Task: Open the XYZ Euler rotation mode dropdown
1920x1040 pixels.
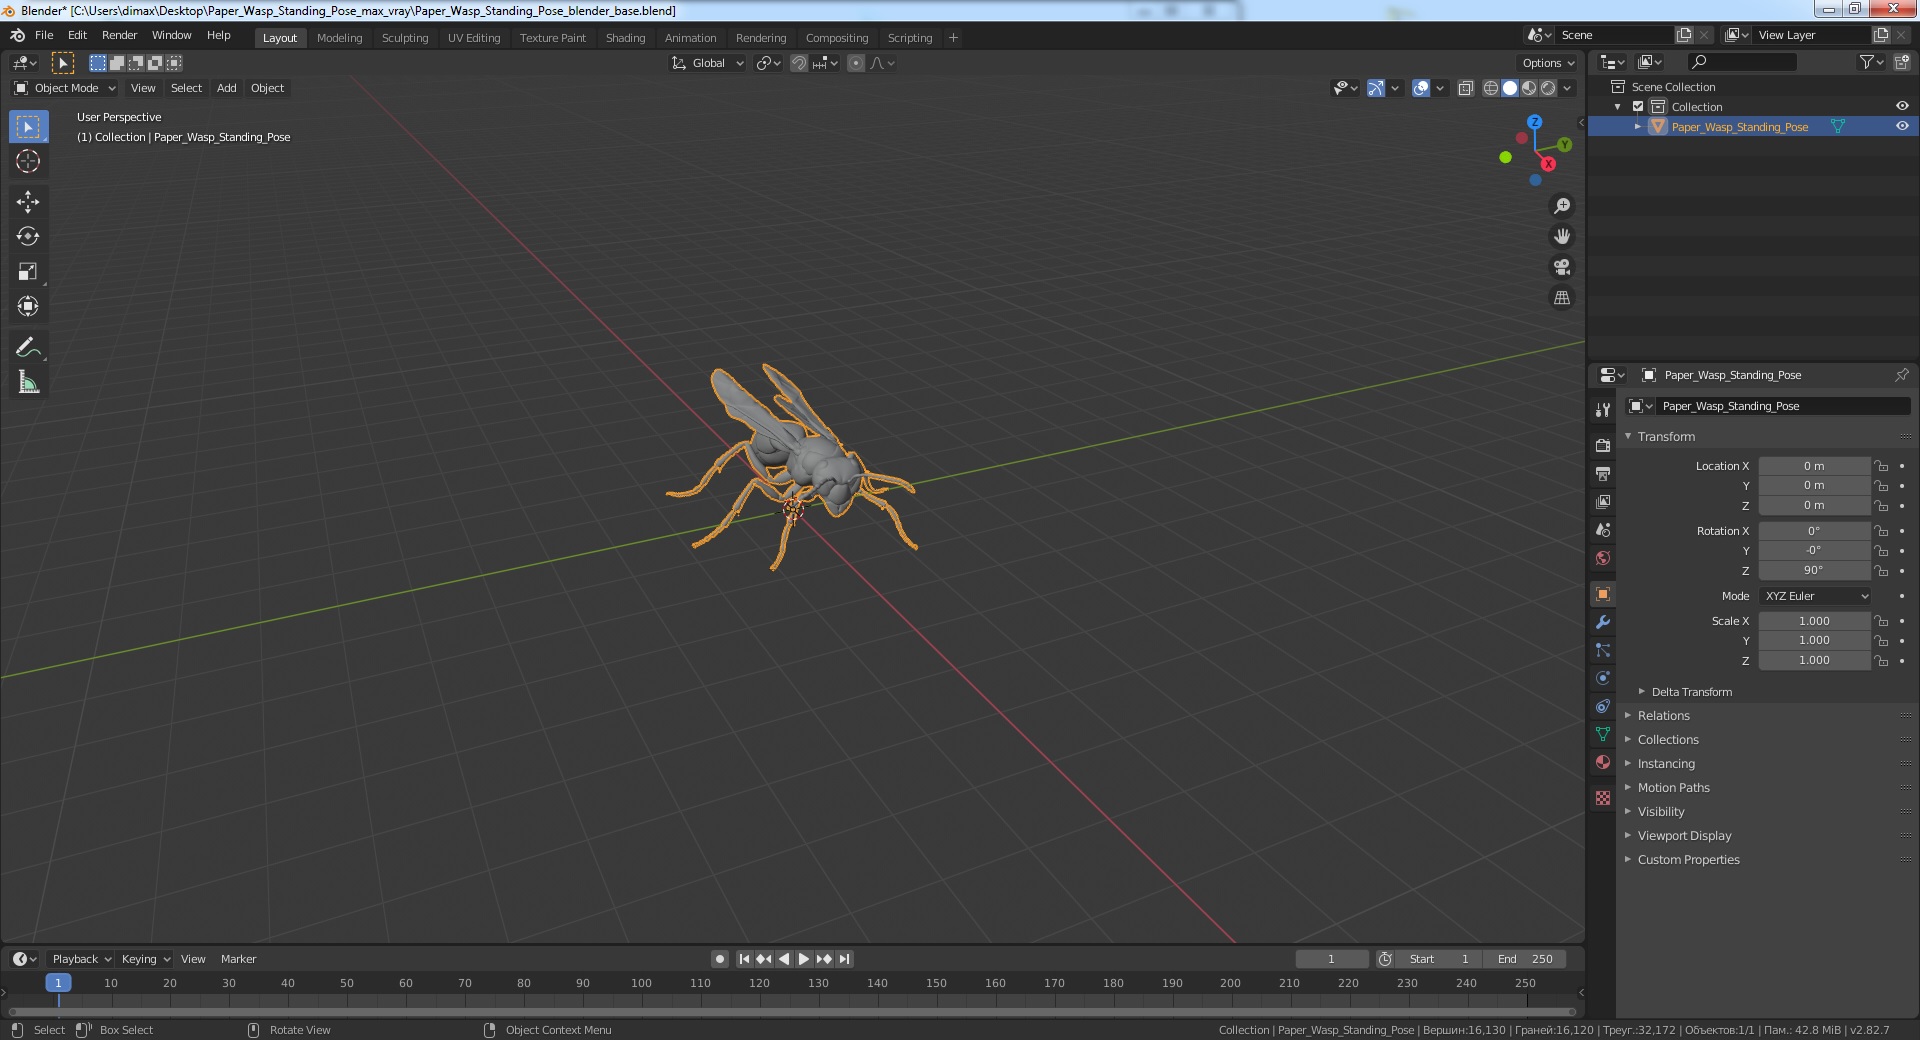Action: 1814,596
